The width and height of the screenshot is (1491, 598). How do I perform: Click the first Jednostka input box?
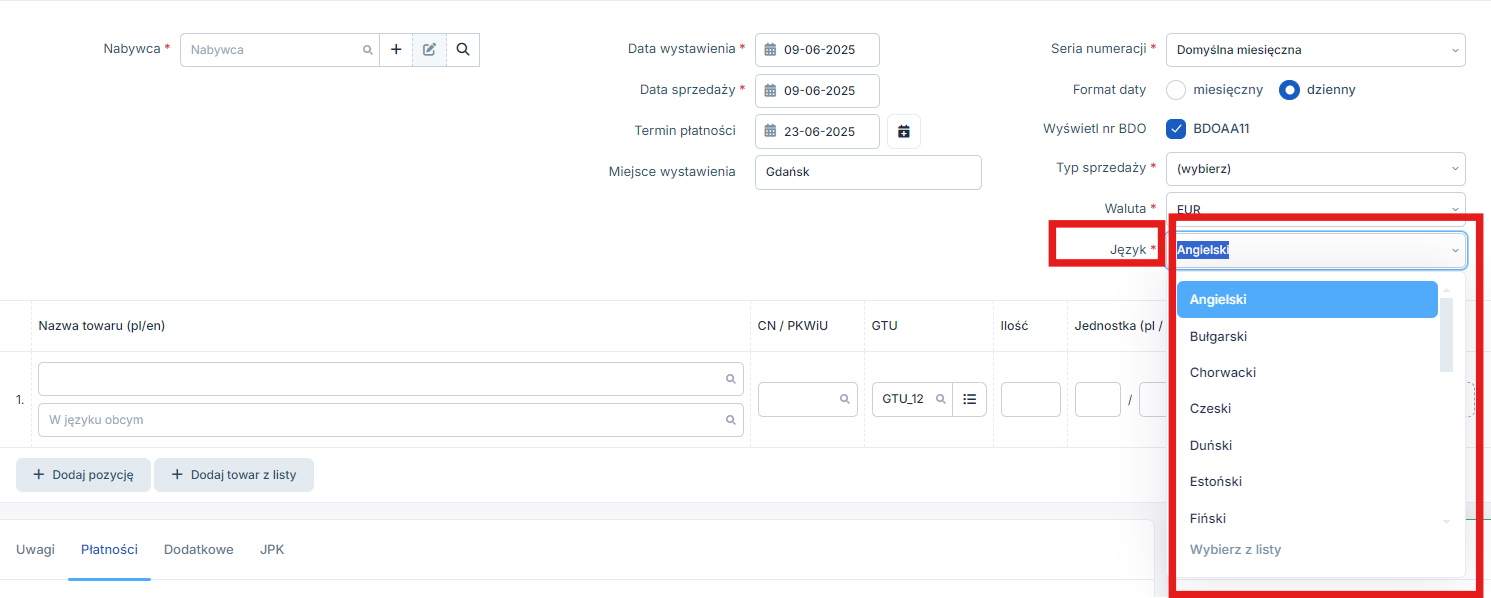pyautogui.click(x=1098, y=399)
